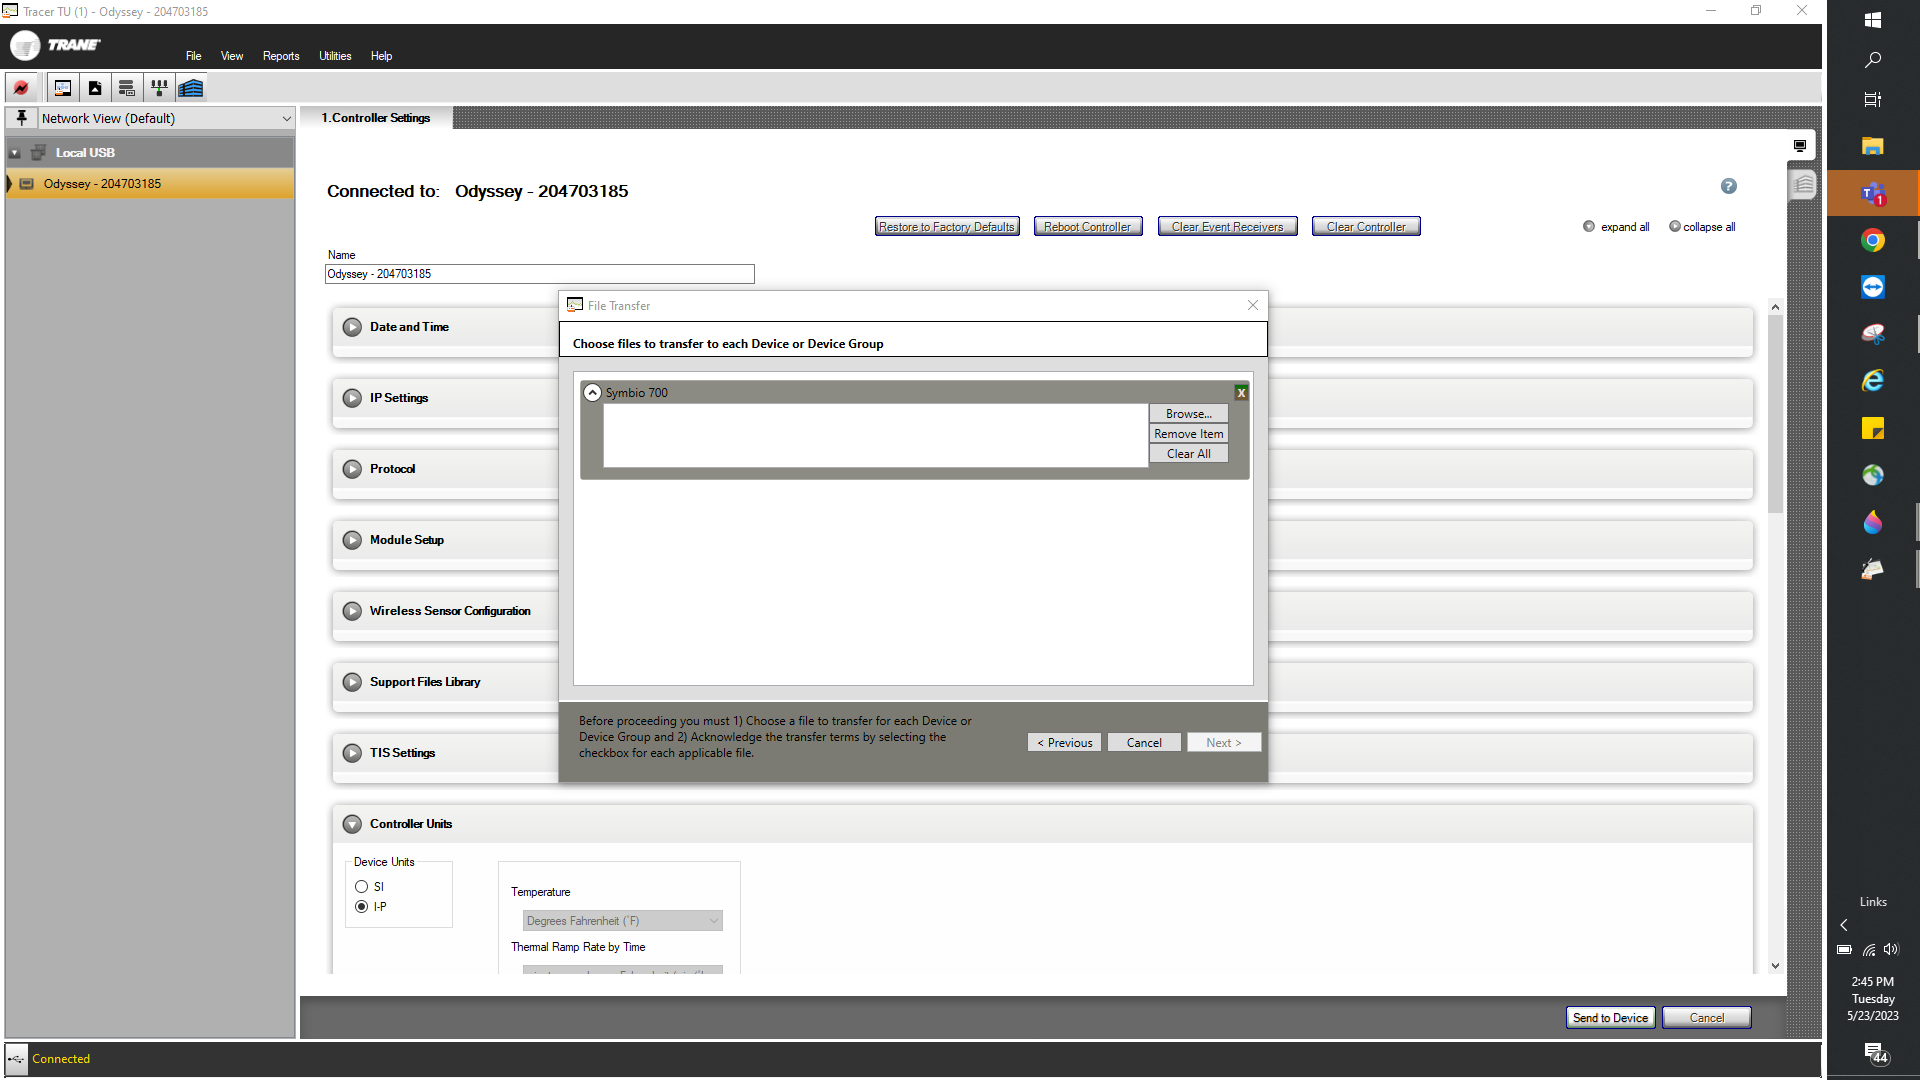
Task: Expand the Date and Time section
Action: pos(352,327)
